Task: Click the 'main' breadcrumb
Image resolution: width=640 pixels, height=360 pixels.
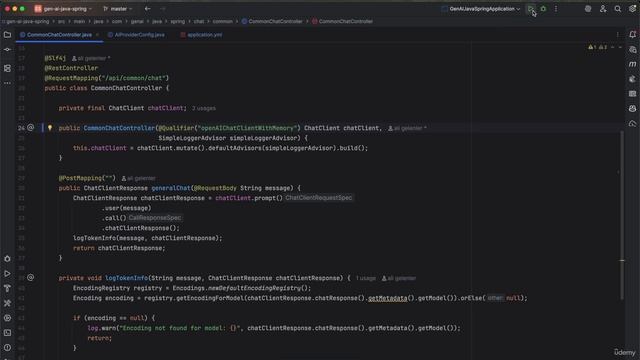Action: click(x=79, y=21)
